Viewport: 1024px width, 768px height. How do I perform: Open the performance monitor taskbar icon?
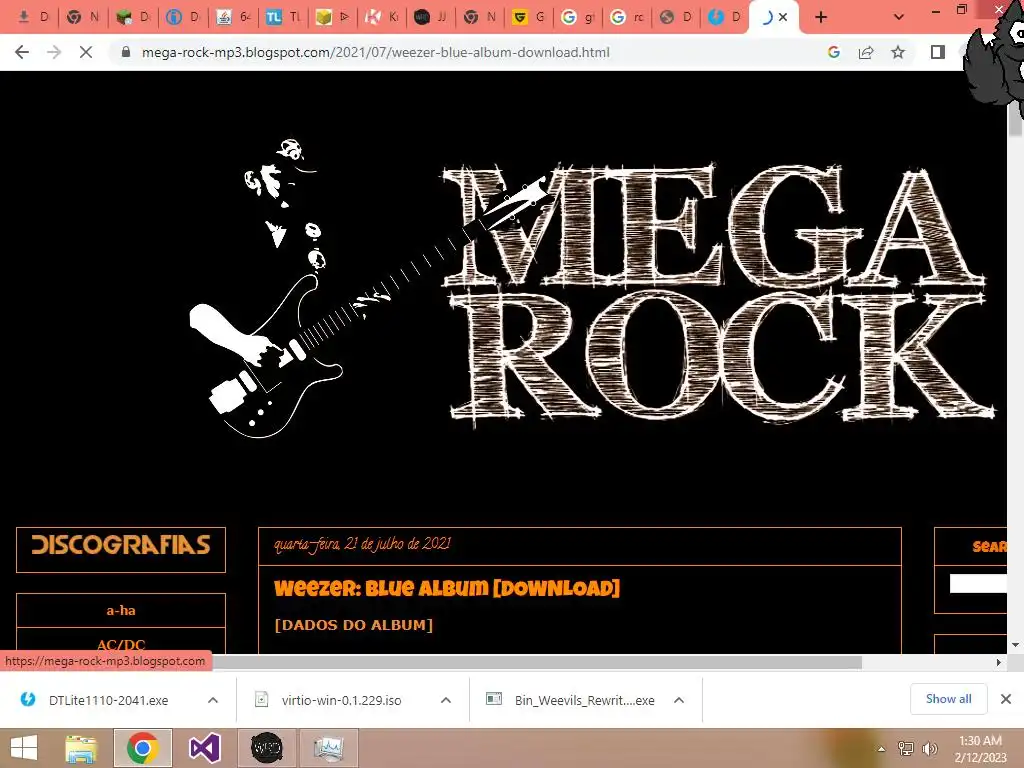(x=328, y=748)
